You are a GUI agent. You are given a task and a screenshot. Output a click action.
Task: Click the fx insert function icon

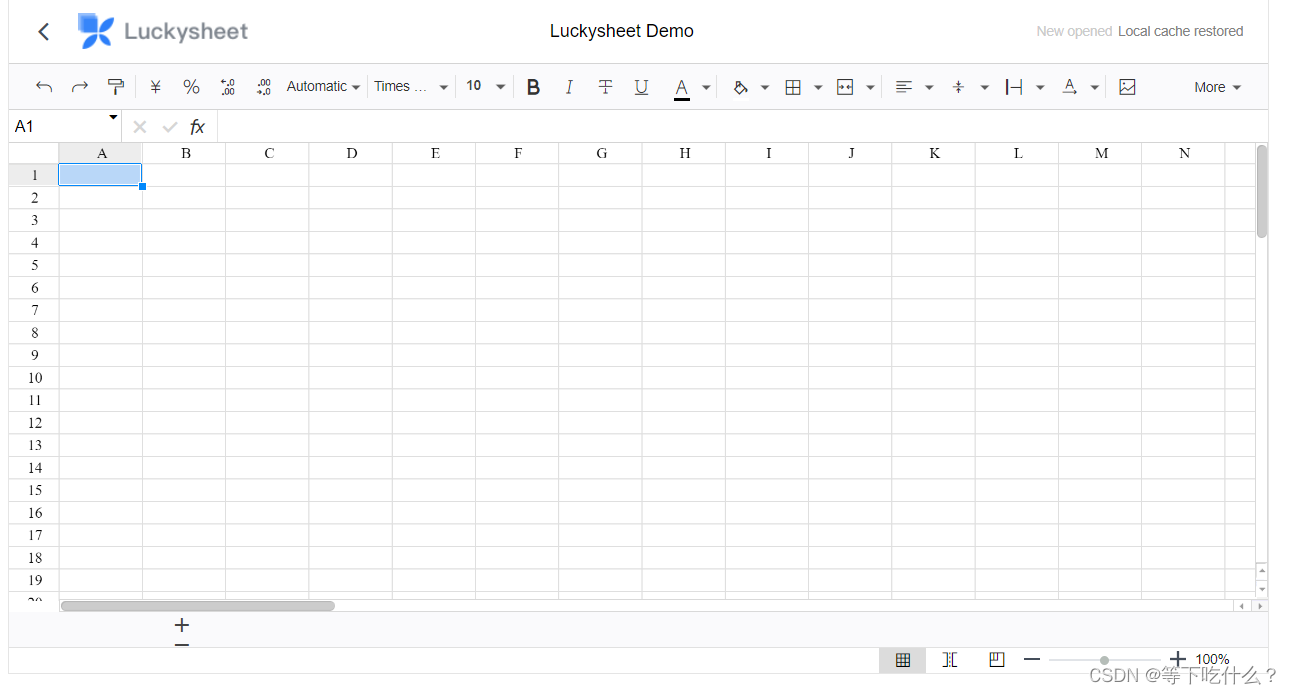pos(198,127)
